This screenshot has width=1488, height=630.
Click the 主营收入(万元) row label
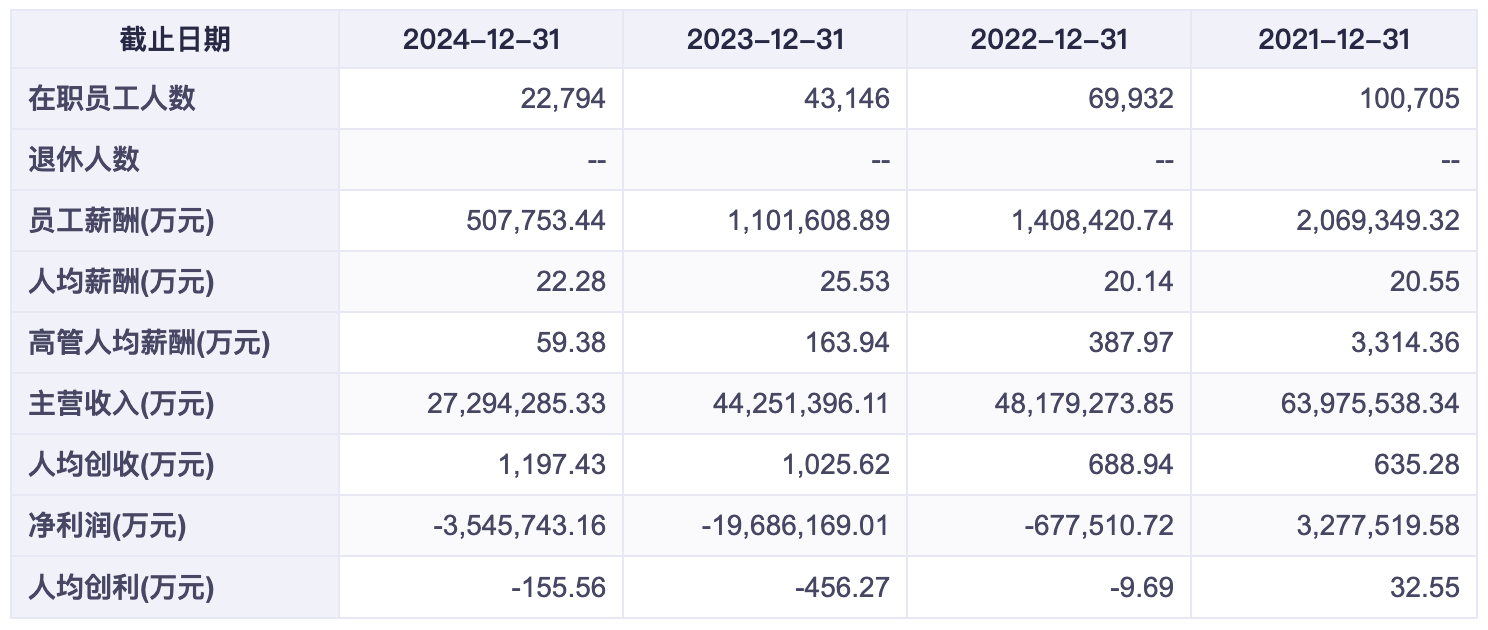coord(121,404)
